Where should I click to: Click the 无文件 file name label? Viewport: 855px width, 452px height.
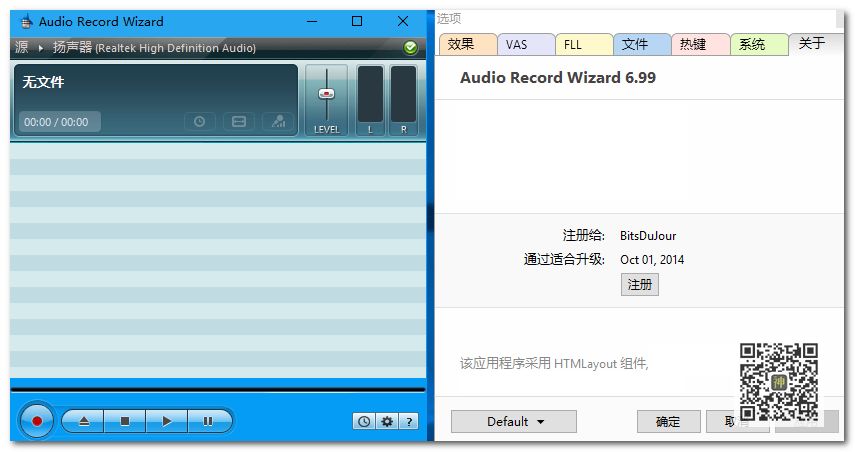pos(43,82)
